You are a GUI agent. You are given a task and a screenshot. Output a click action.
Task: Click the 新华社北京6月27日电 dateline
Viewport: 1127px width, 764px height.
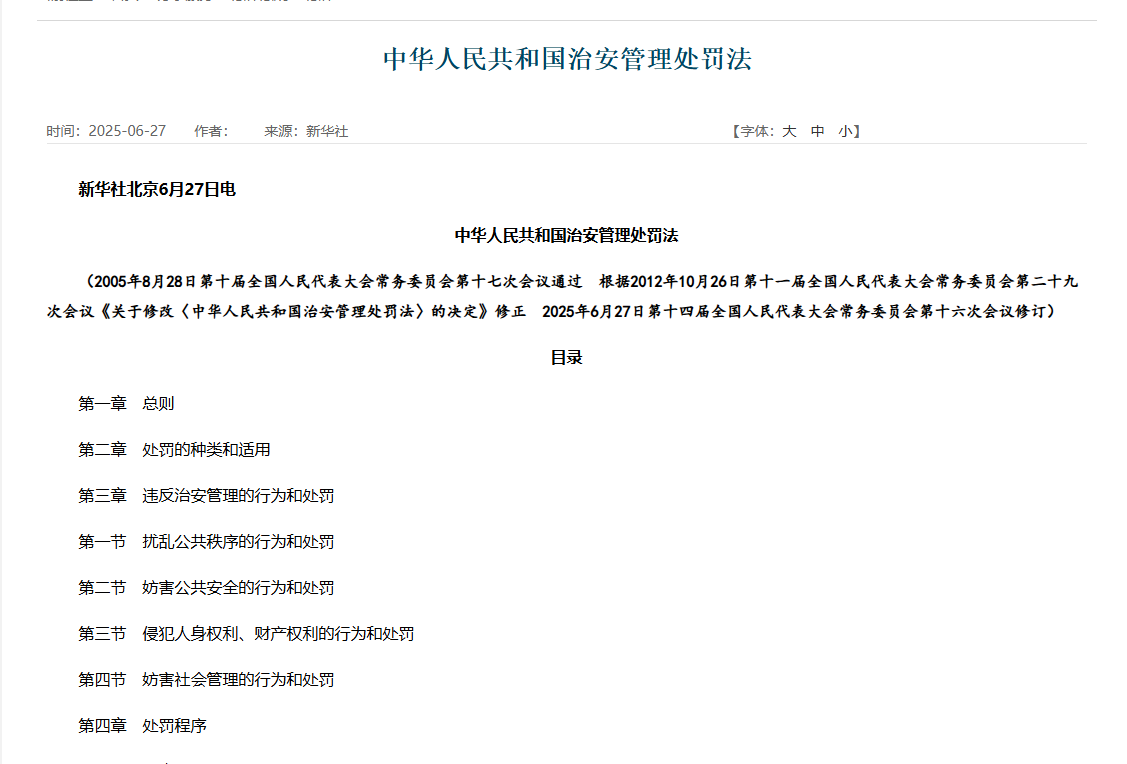[x=157, y=189]
